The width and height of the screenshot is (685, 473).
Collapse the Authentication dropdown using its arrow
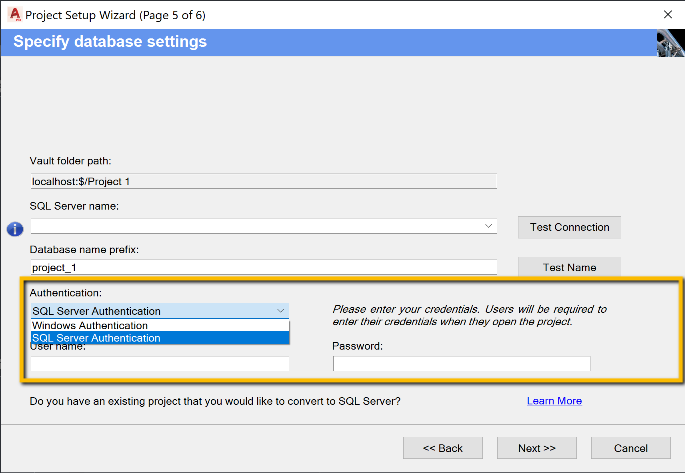coord(281,311)
